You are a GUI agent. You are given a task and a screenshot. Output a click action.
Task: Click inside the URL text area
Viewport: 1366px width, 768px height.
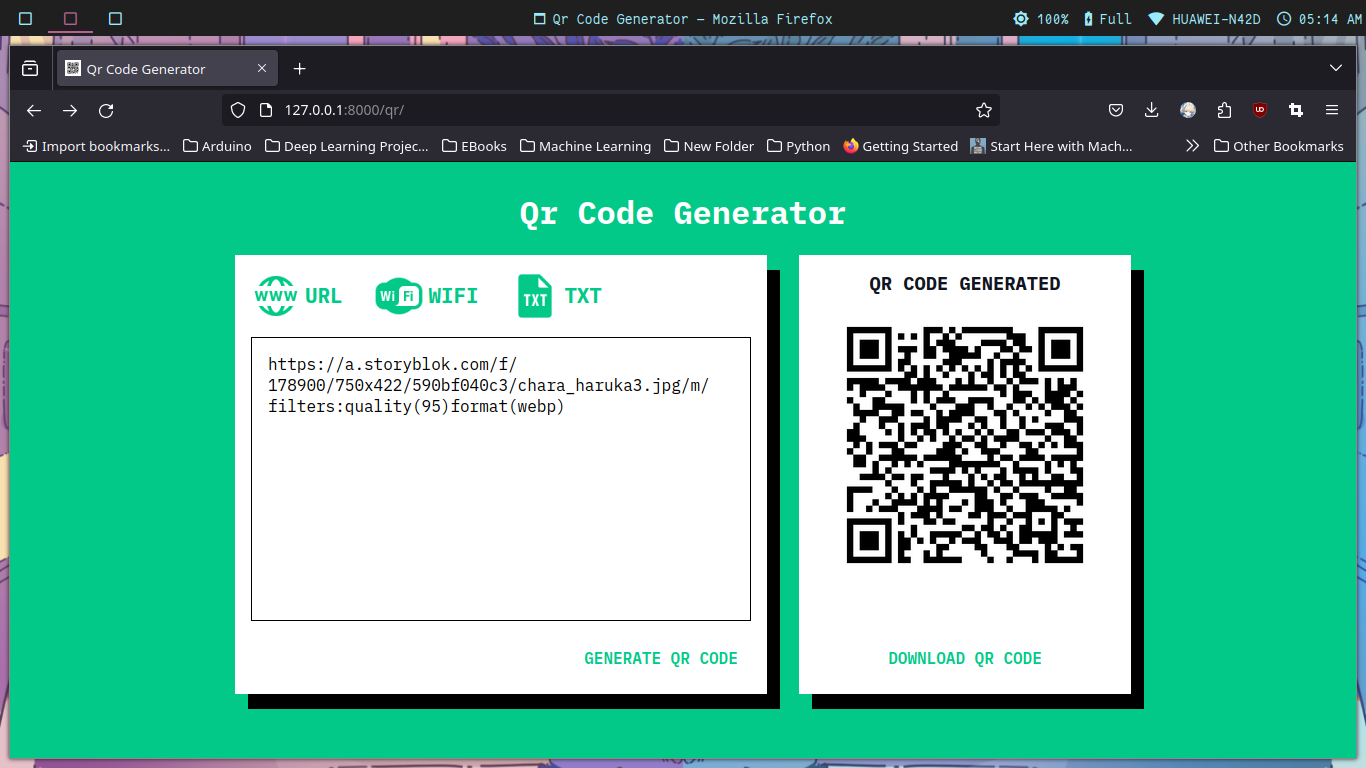(x=501, y=479)
